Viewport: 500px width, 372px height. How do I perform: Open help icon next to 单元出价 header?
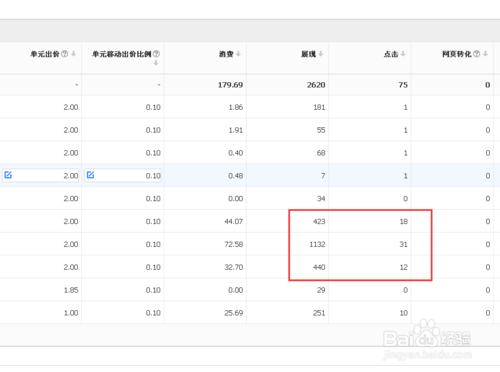65,54
